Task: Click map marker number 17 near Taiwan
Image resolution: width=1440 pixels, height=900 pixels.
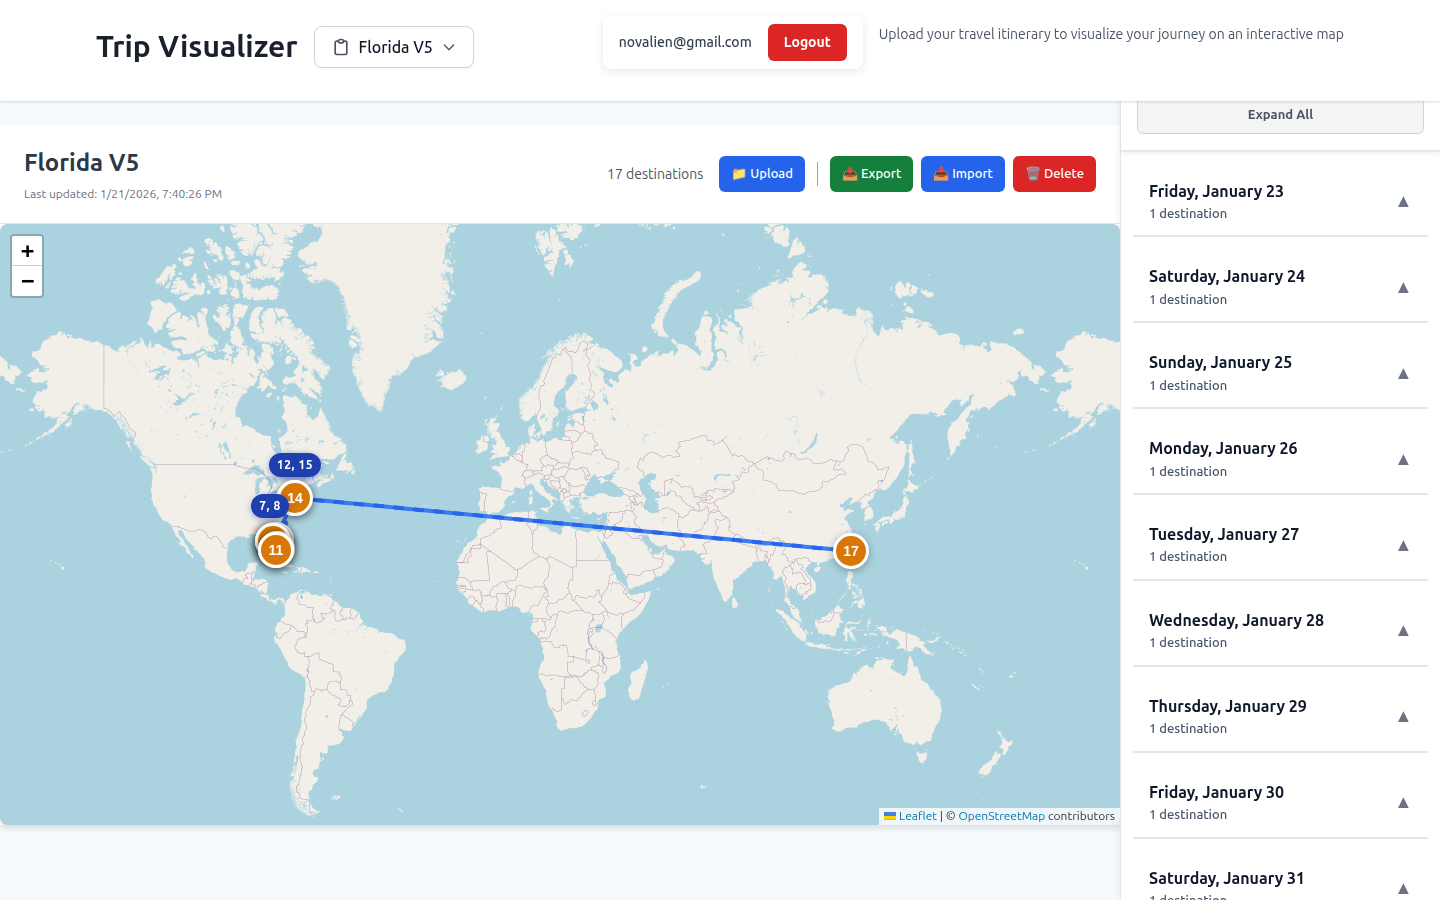Action: point(851,550)
